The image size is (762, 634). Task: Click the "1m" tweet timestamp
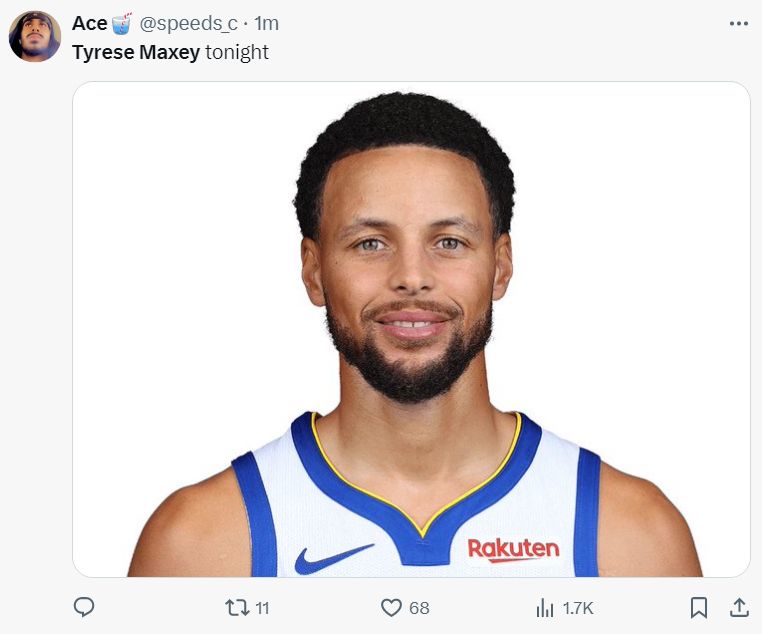coord(267,23)
